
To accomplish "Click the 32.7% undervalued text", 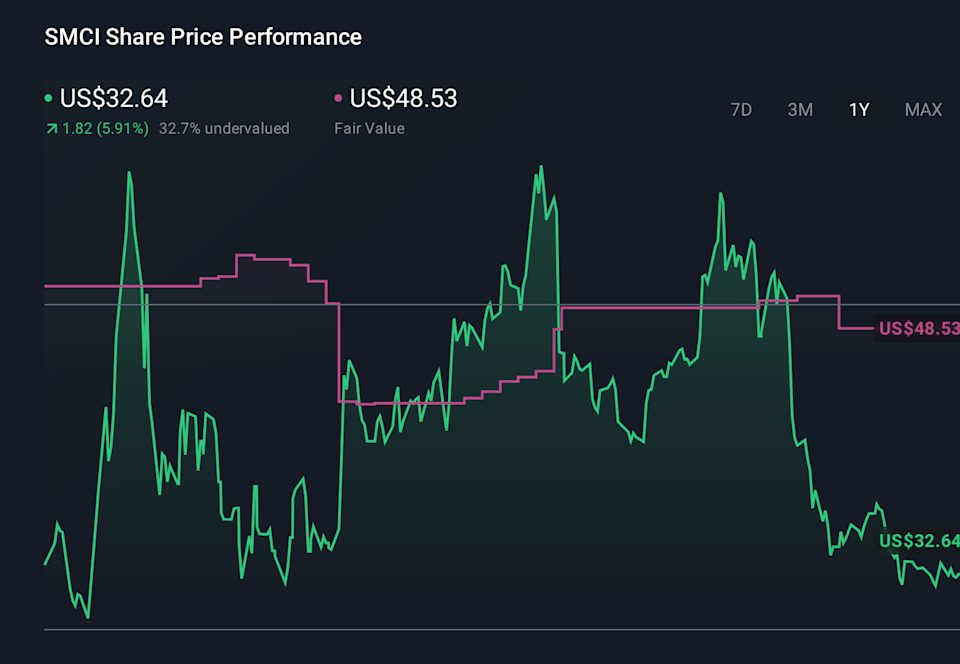I will (x=224, y=128).
